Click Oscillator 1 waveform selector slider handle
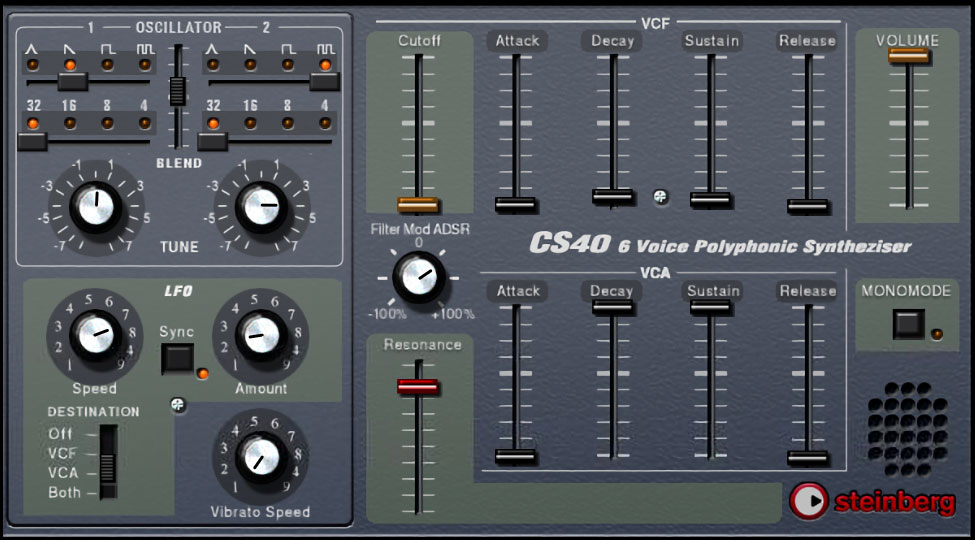The width and height of the screenshot is (975, 540). [73, 81]
